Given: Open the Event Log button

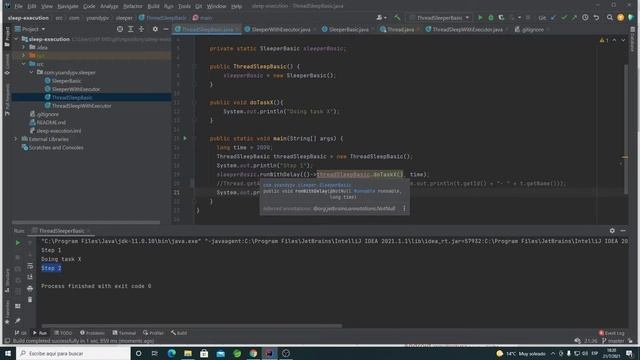Looking at the screenshot, I should 611,333.
